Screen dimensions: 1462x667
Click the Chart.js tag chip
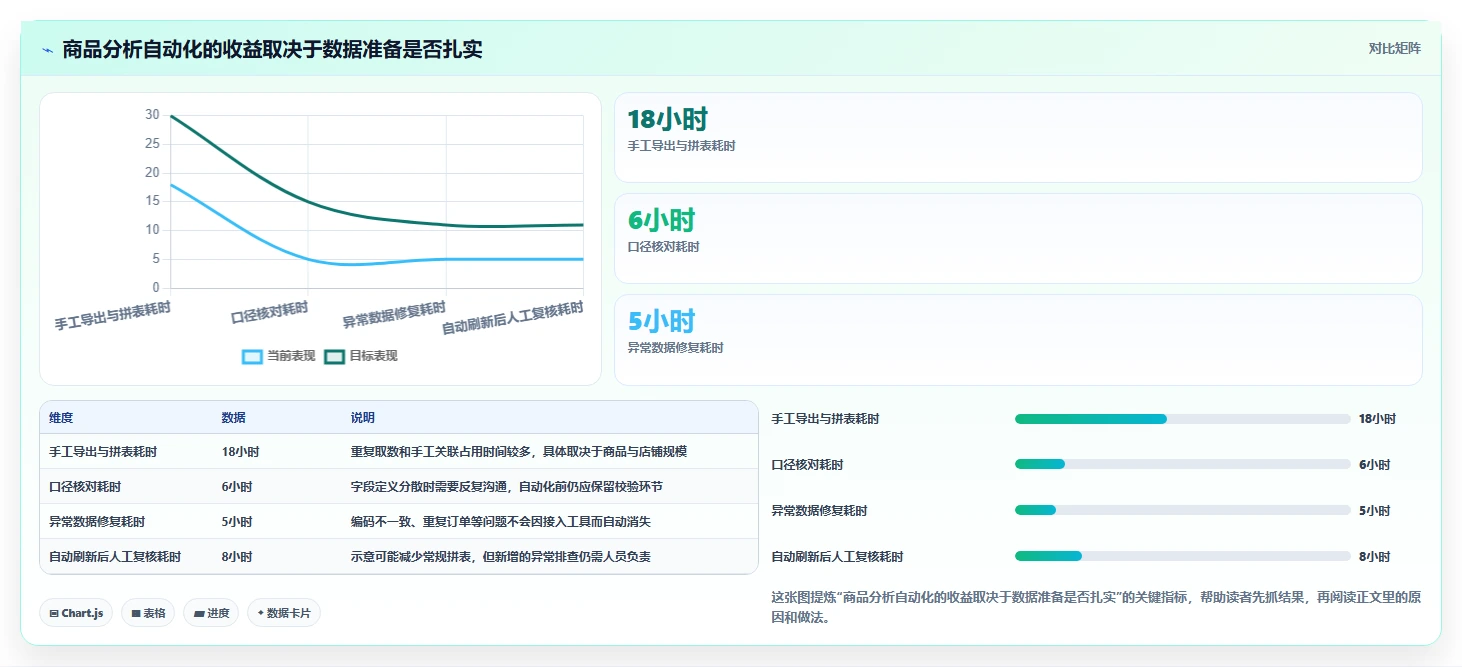(76, 613)
